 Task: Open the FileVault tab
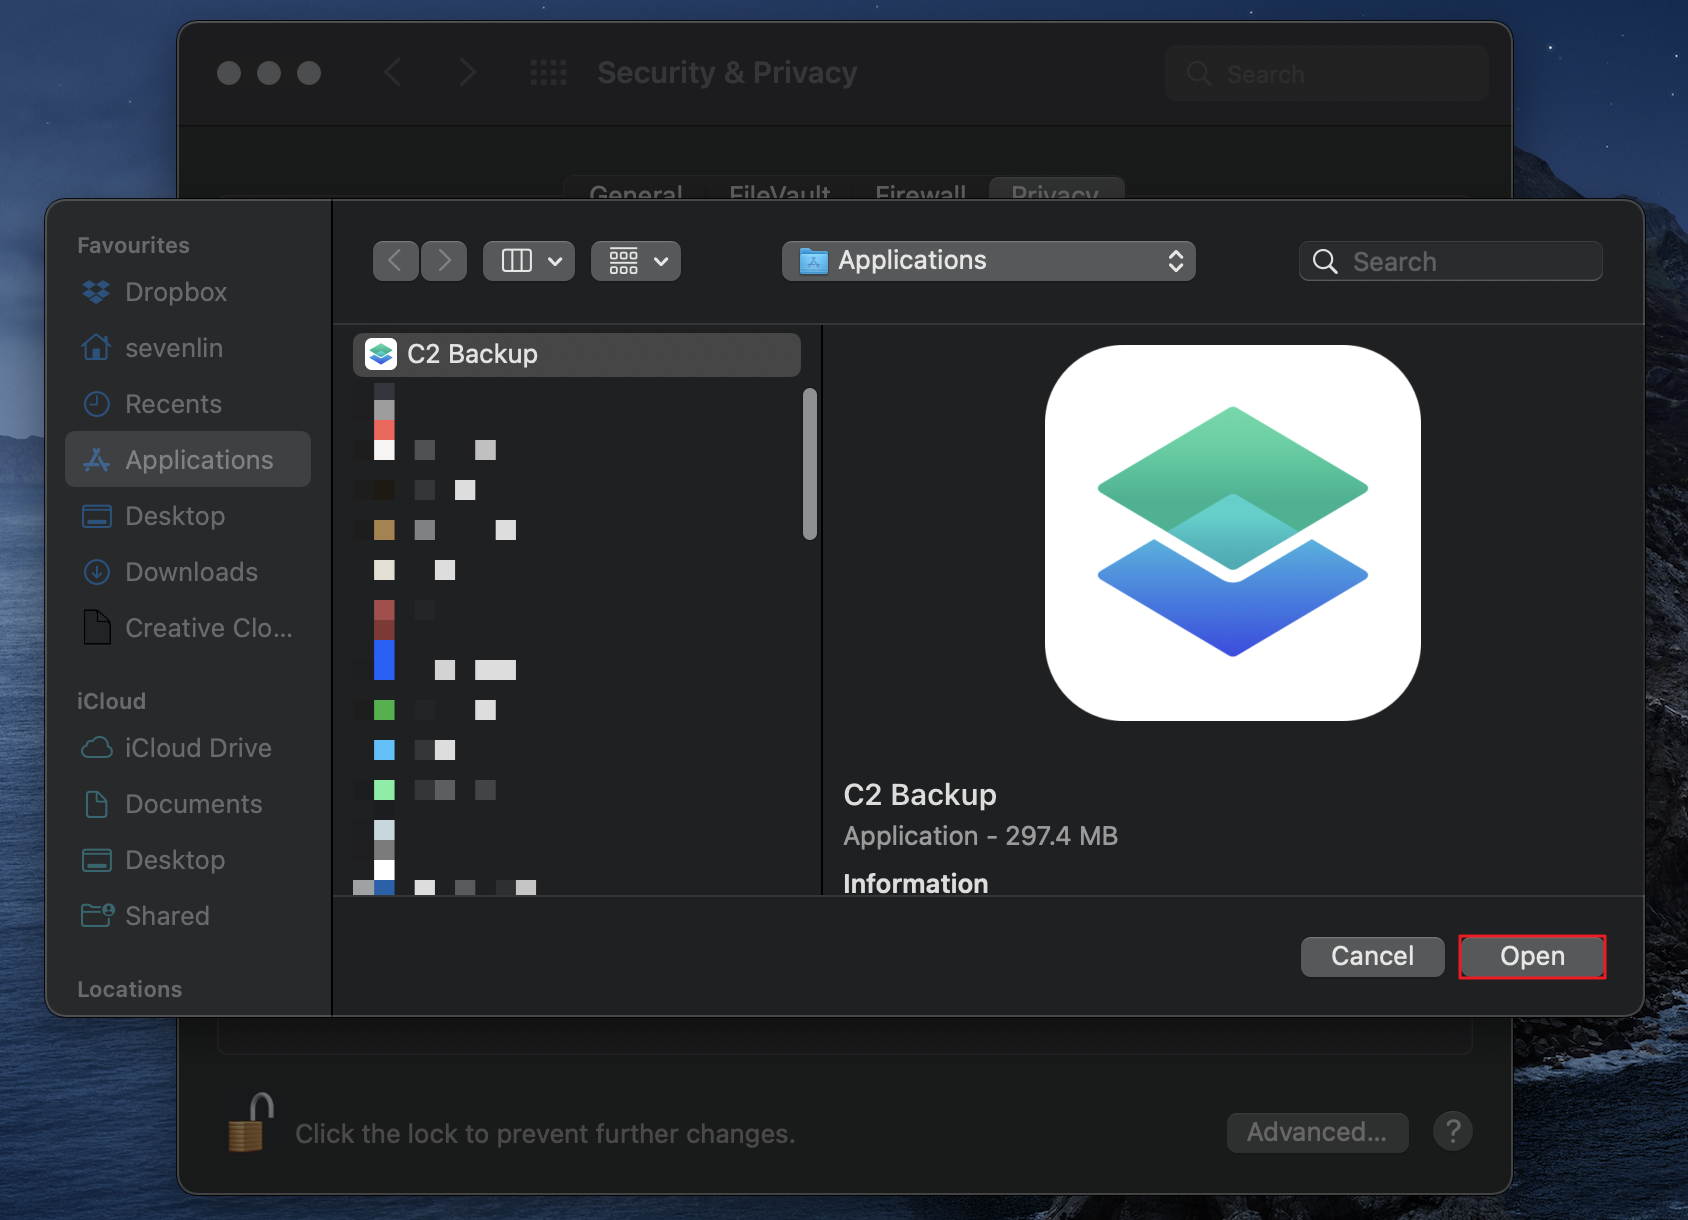coord(779,194)
